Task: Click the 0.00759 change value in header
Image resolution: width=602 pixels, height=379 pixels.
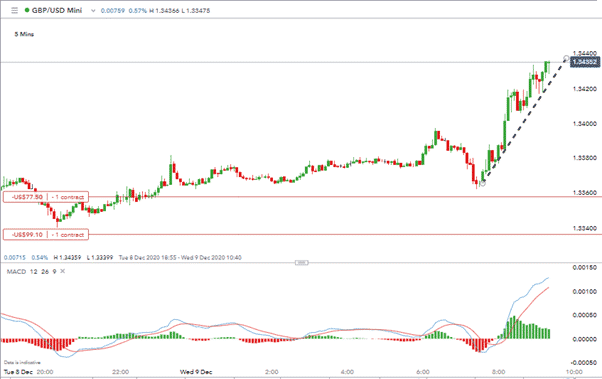Action: pos(113,11)
